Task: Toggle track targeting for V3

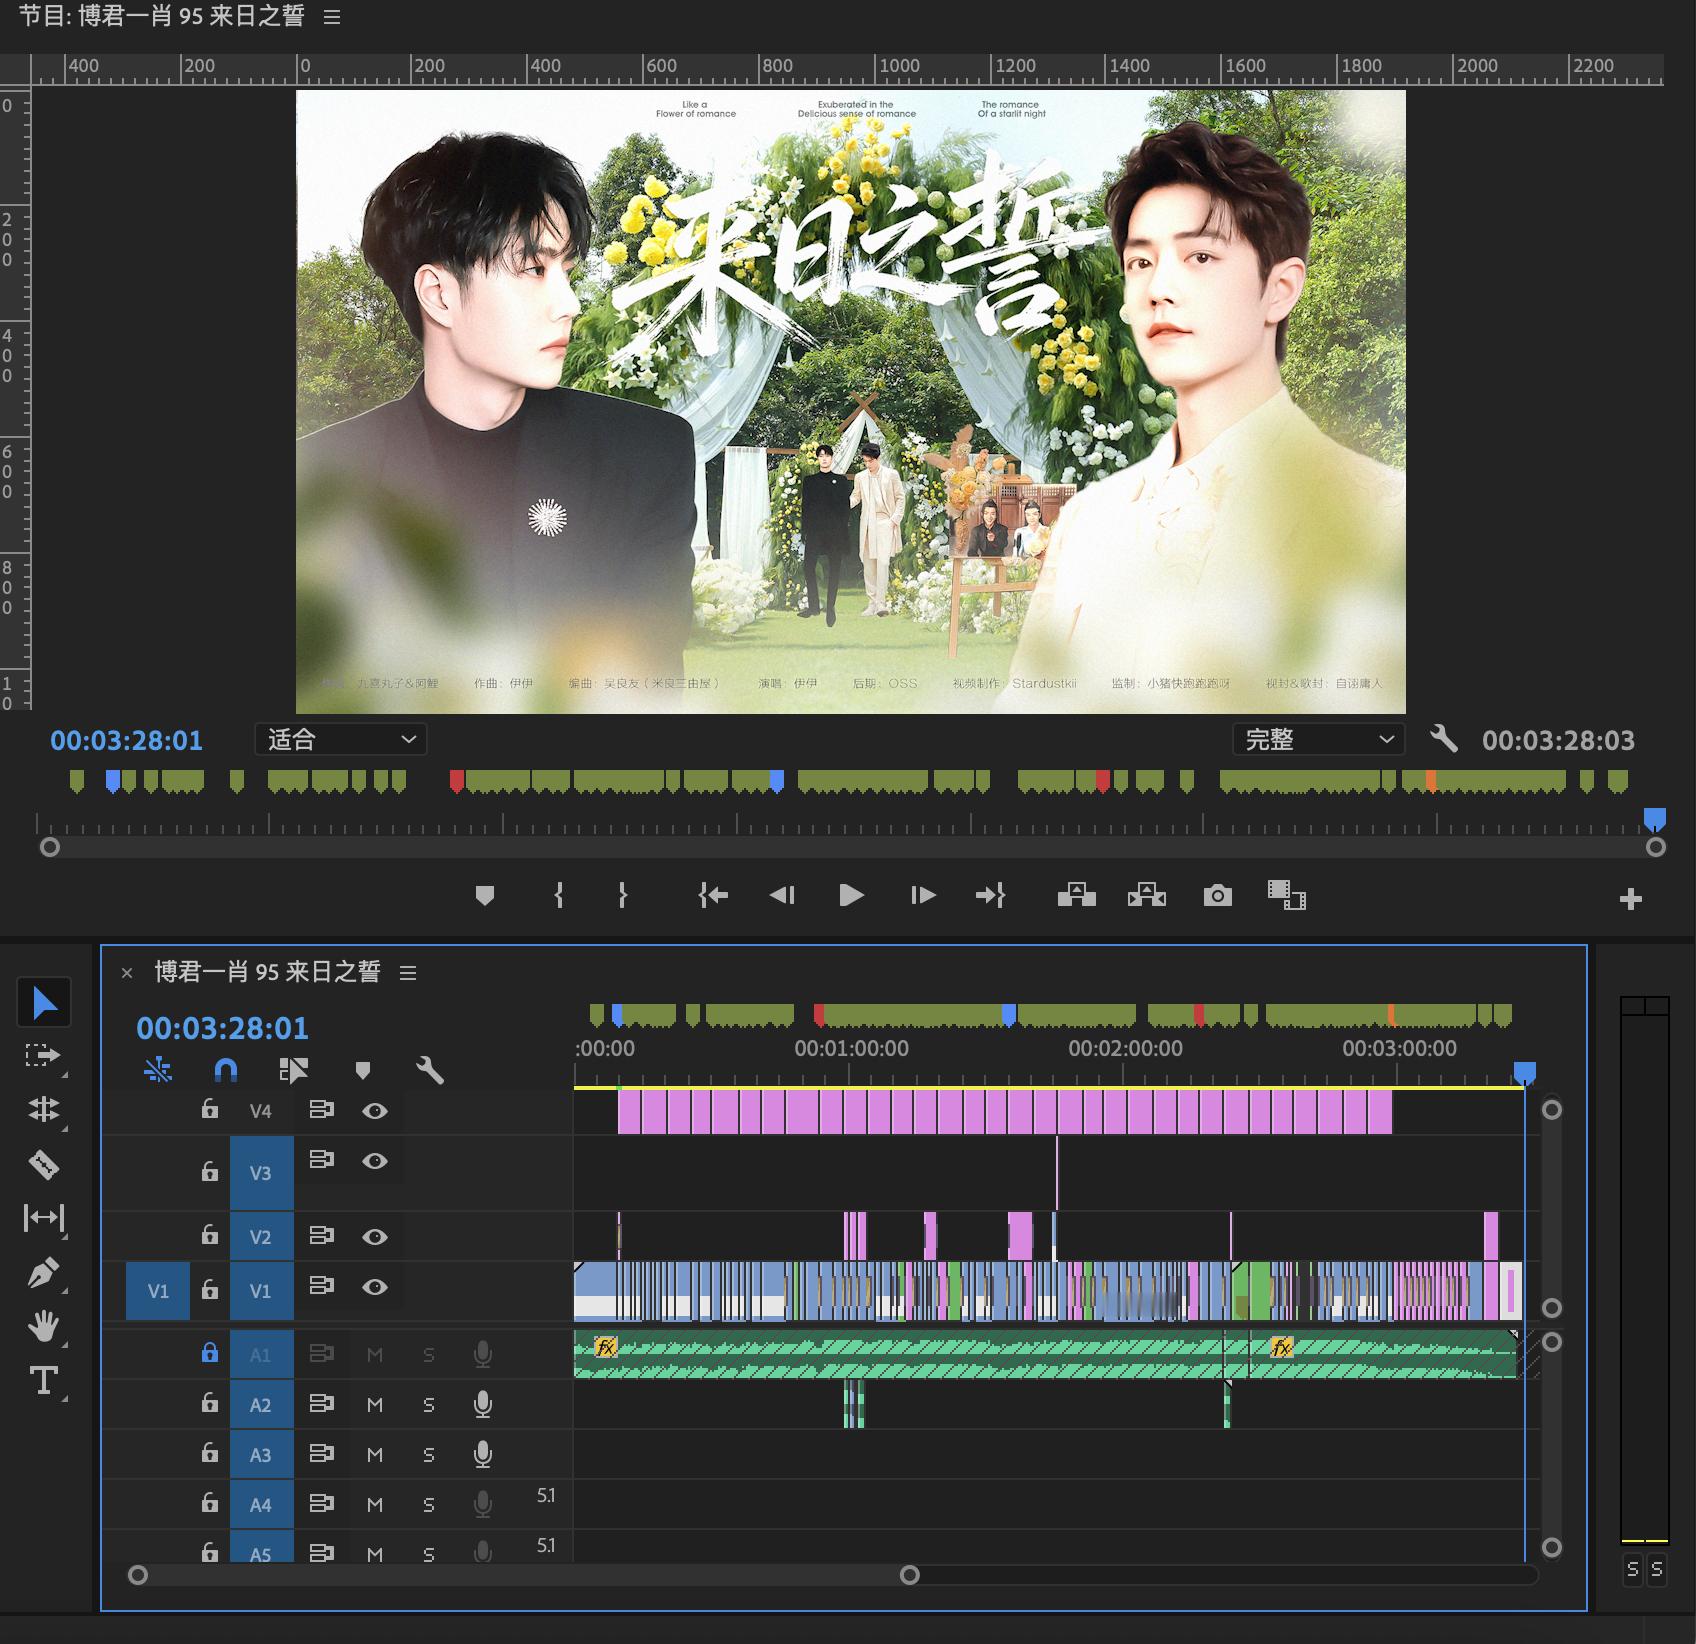Action: coord(261,1173)
